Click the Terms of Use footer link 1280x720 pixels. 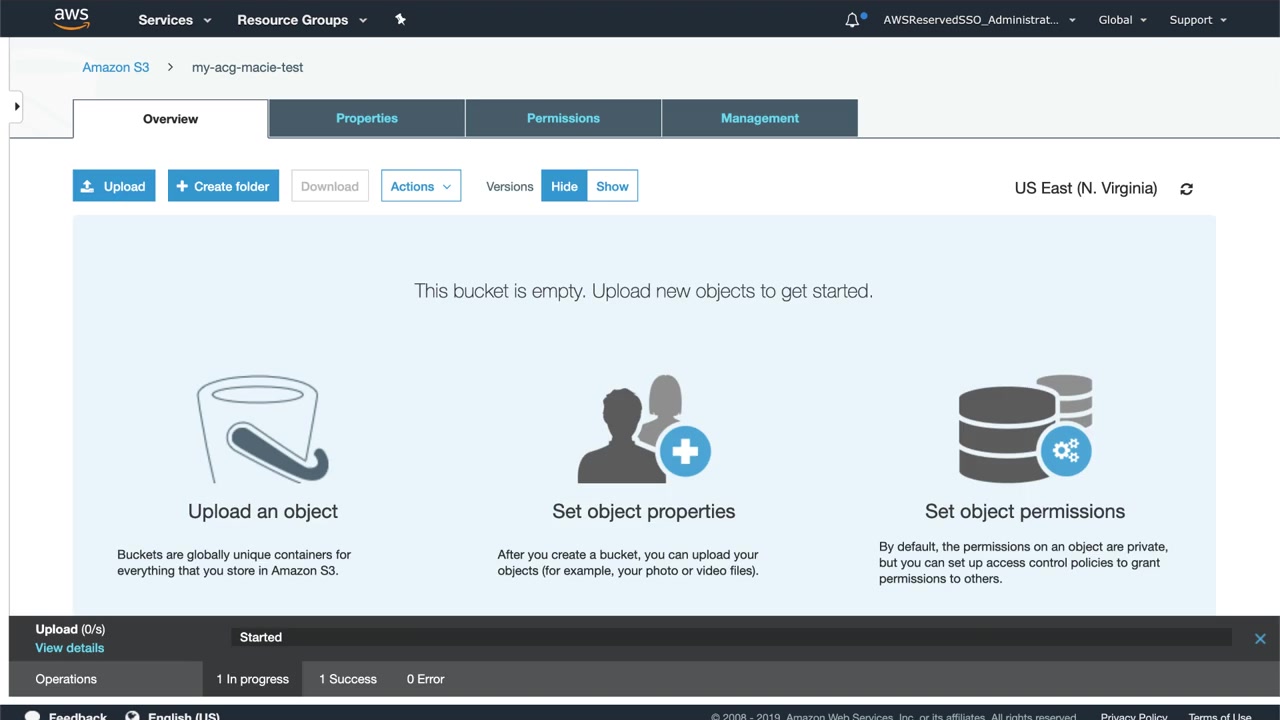click(x=1220, y=716)
